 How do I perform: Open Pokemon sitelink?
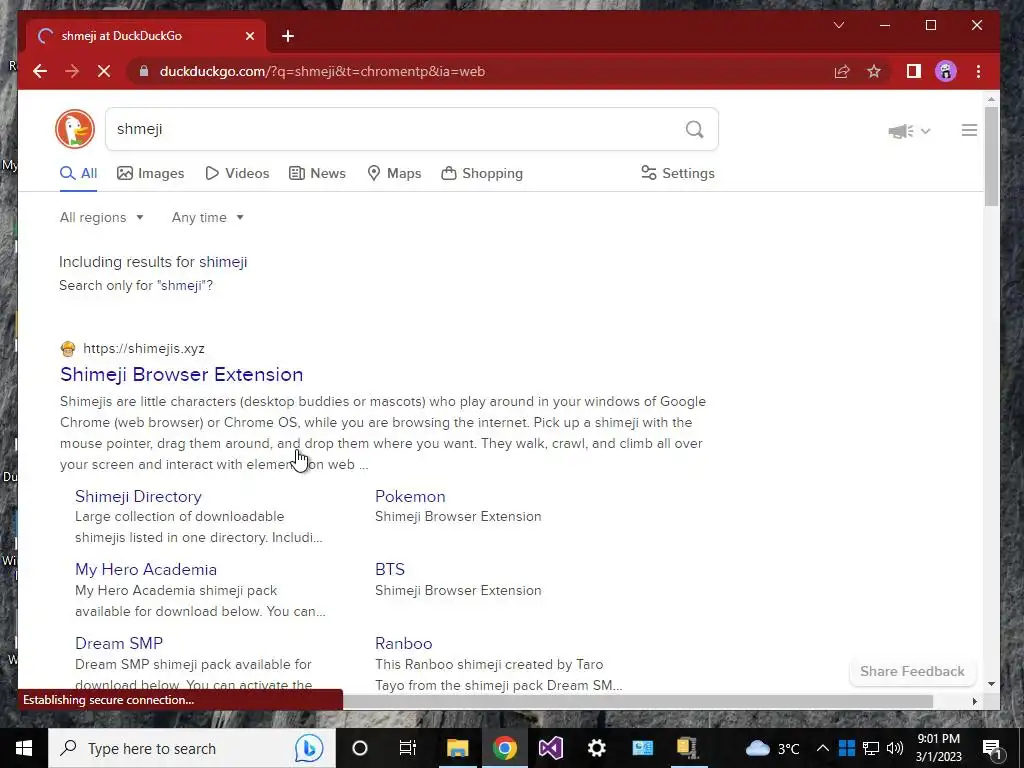pos(410,496)
